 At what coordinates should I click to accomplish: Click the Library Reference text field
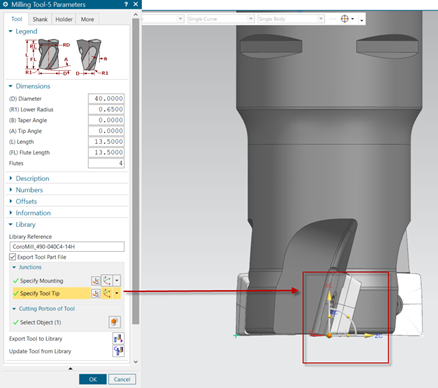(x=67, y=246)
